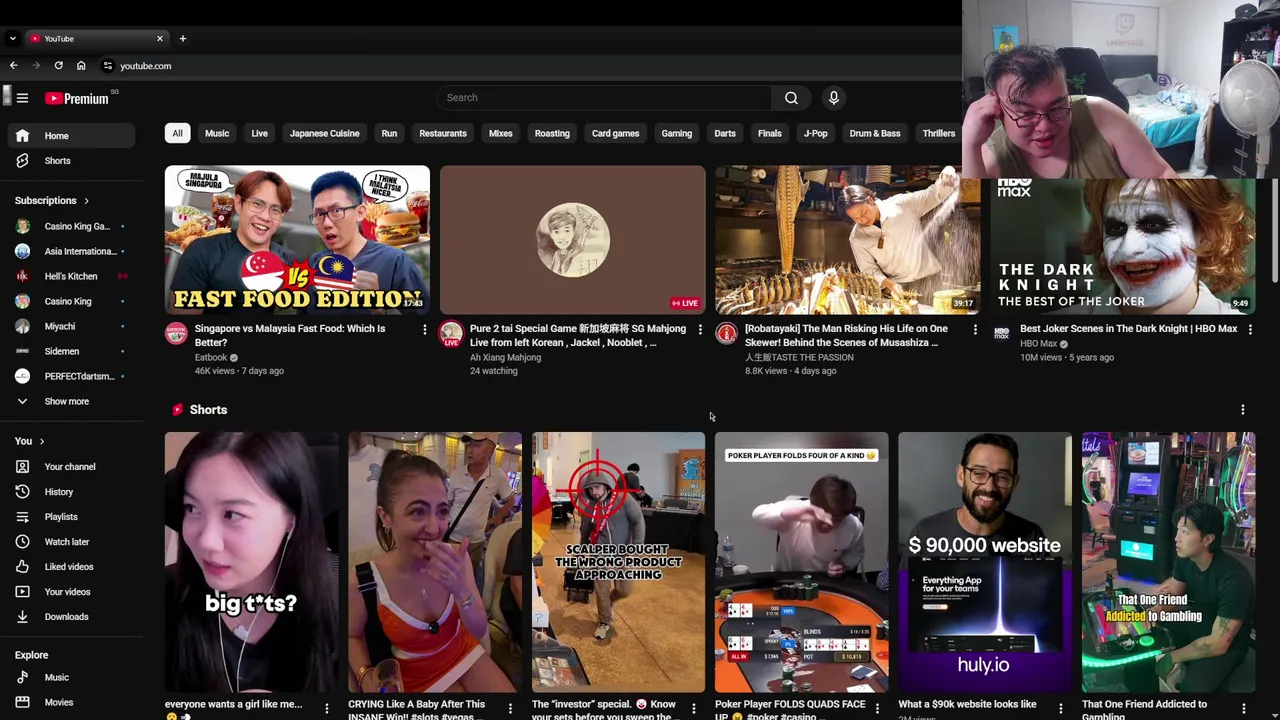Screen dimensions: 1280x720
Task: Start voice search with microphone icon
Action: tap(834, 98)
